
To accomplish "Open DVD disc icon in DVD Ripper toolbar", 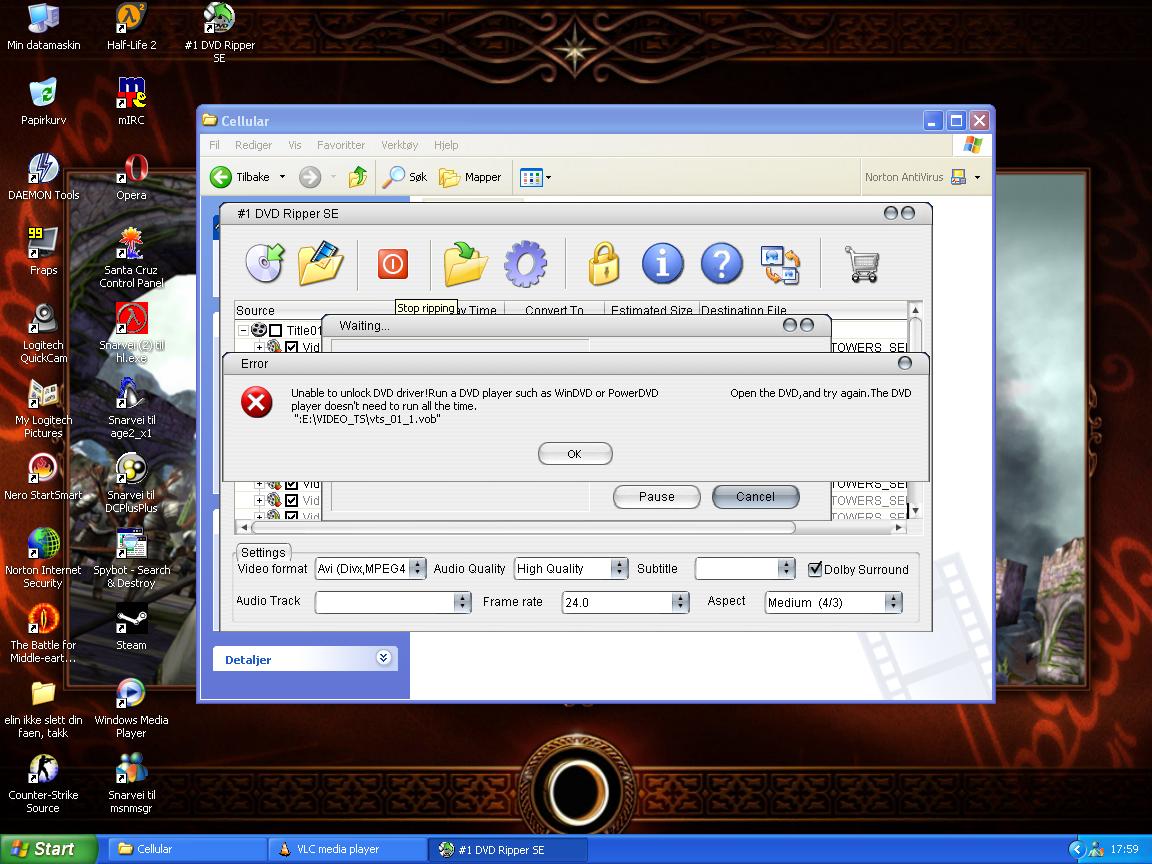I will [x=265, y=263].
